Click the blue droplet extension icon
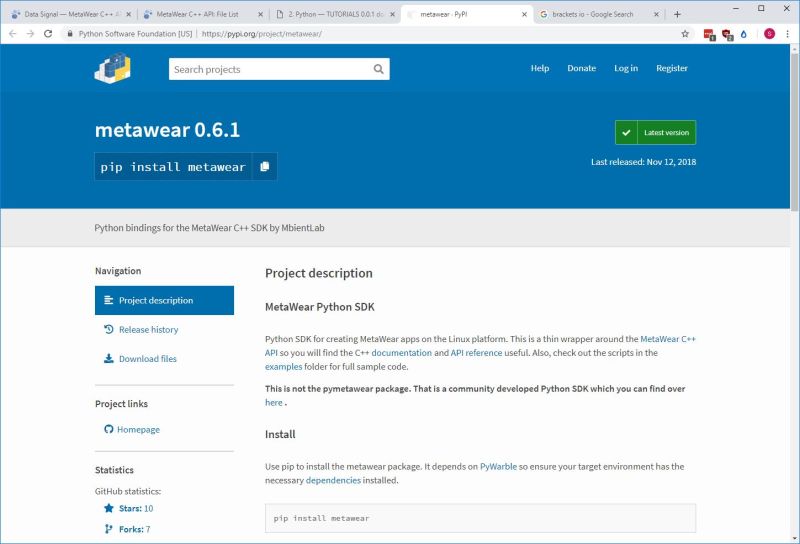 pyautogui.click(x=744, y=34)
